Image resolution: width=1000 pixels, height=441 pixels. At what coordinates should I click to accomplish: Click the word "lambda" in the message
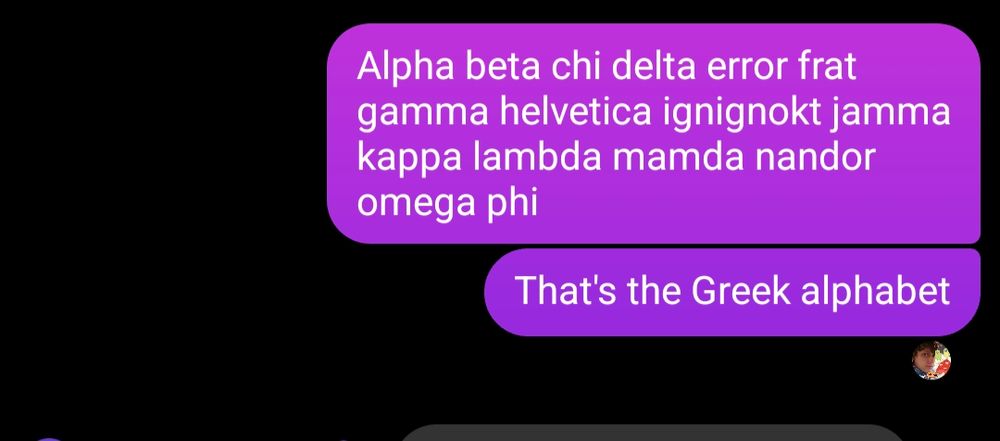click(537, 158)
